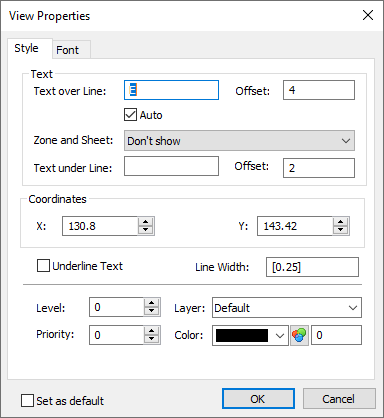Close the View Properties dialog

coord(368,15)
